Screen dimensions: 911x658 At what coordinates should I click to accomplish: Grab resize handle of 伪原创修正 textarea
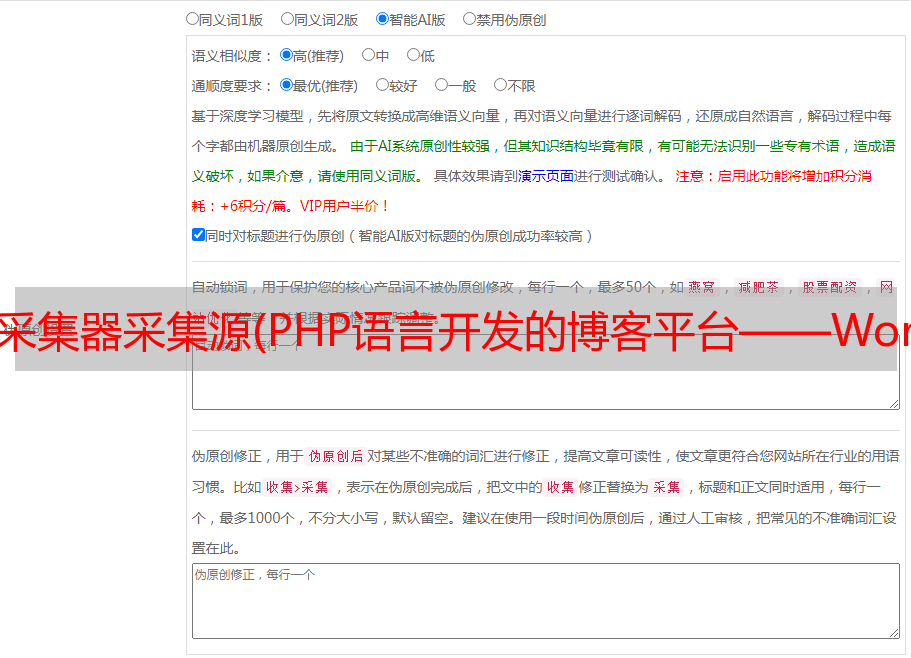pos(894,633)
